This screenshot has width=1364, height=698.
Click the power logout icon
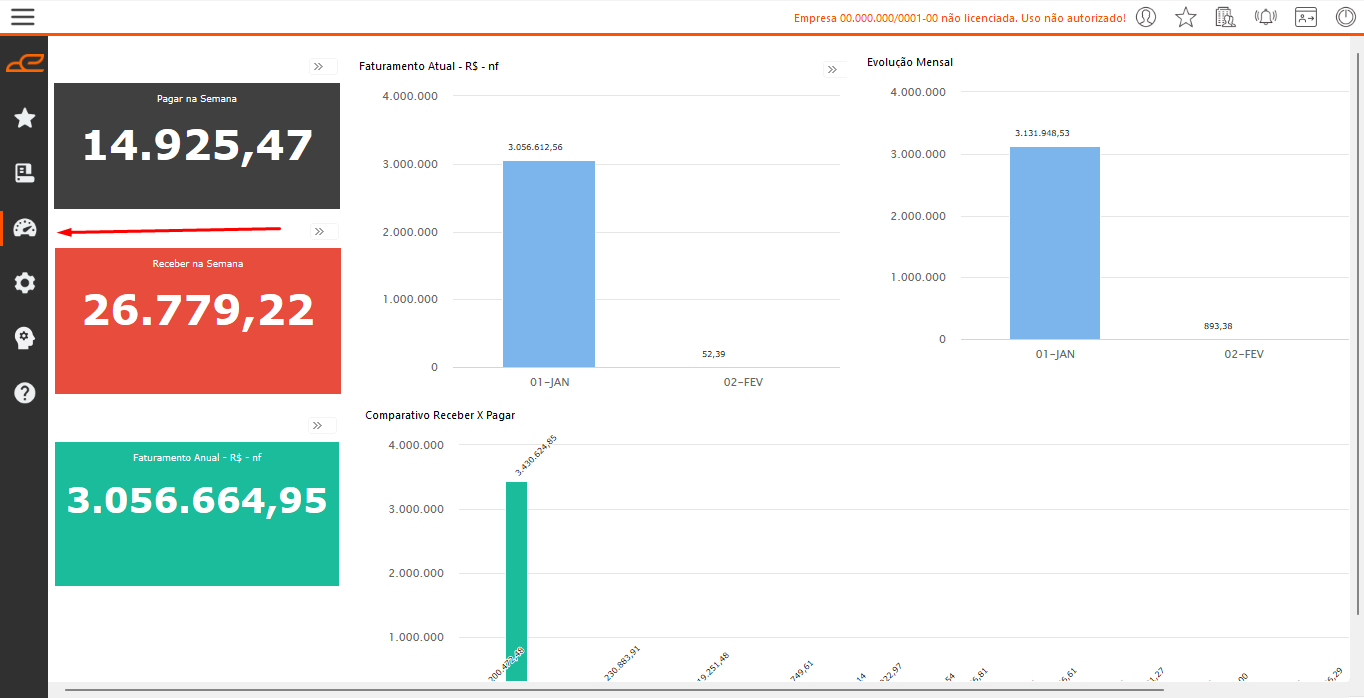[1346, 17]
